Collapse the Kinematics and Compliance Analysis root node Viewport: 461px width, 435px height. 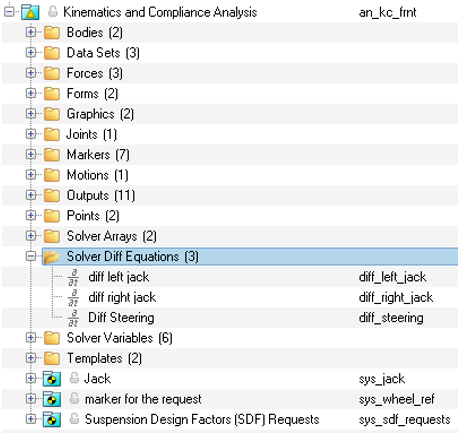[x=10, y=12]
